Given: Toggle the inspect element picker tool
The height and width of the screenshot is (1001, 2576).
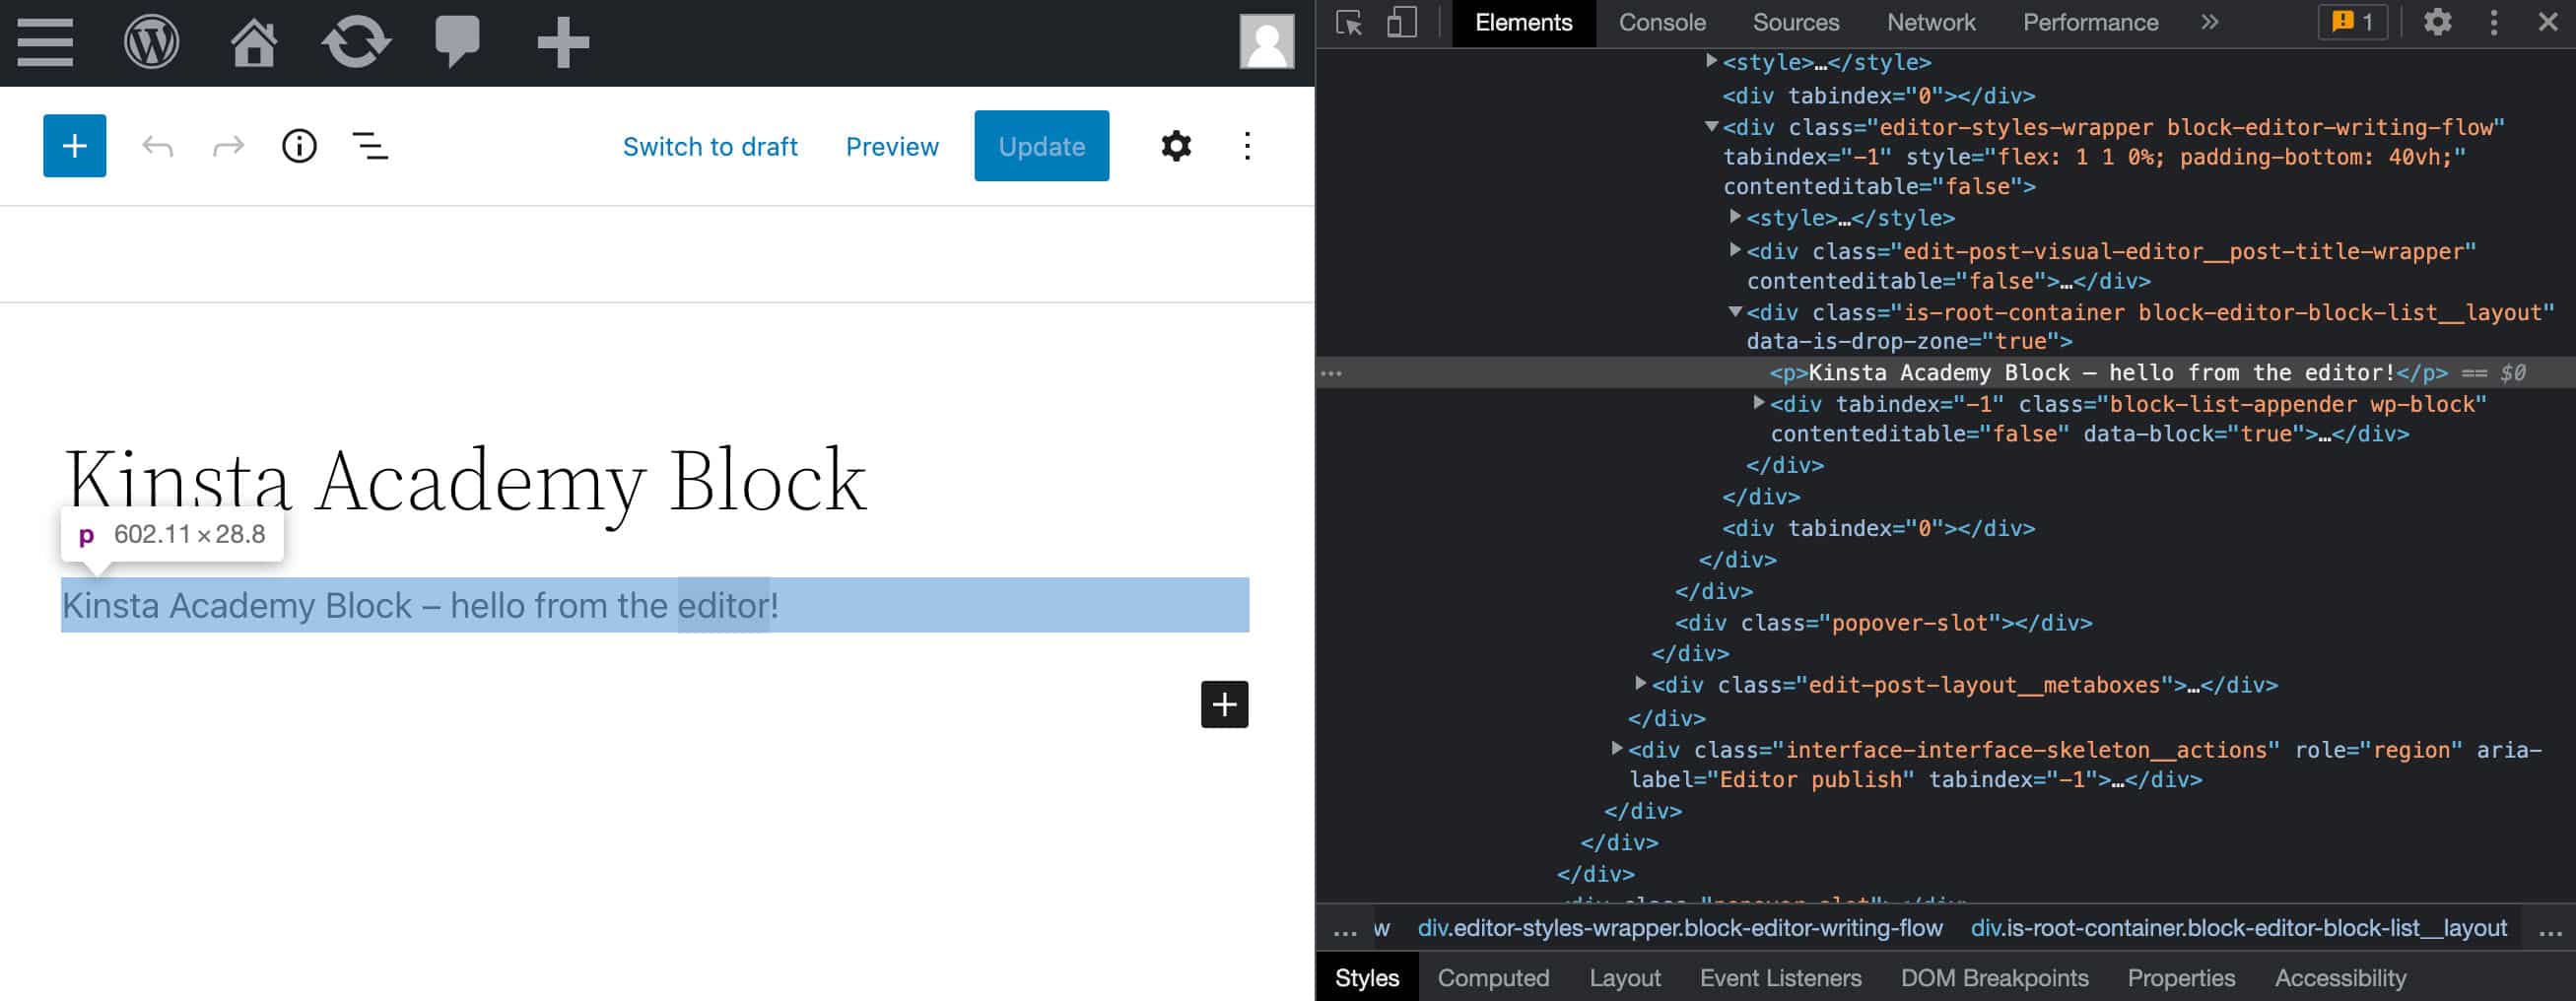Looking at the screenshot, I should pos(1349,23).
